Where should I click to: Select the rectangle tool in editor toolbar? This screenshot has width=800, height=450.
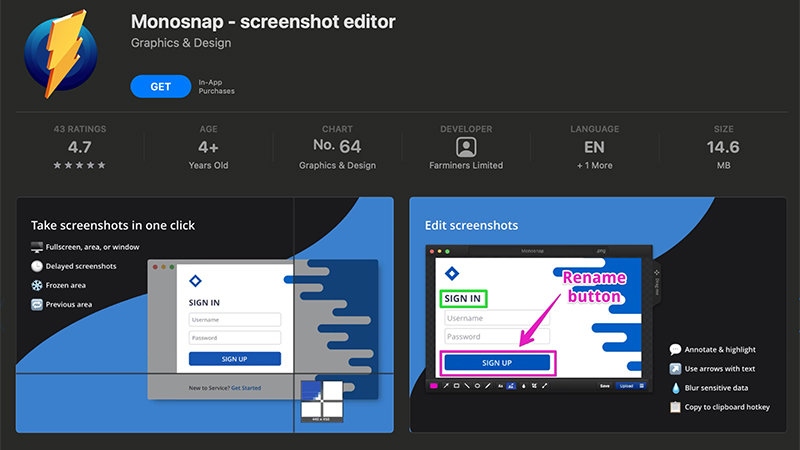pyautogui.click(x=457, y=386)
